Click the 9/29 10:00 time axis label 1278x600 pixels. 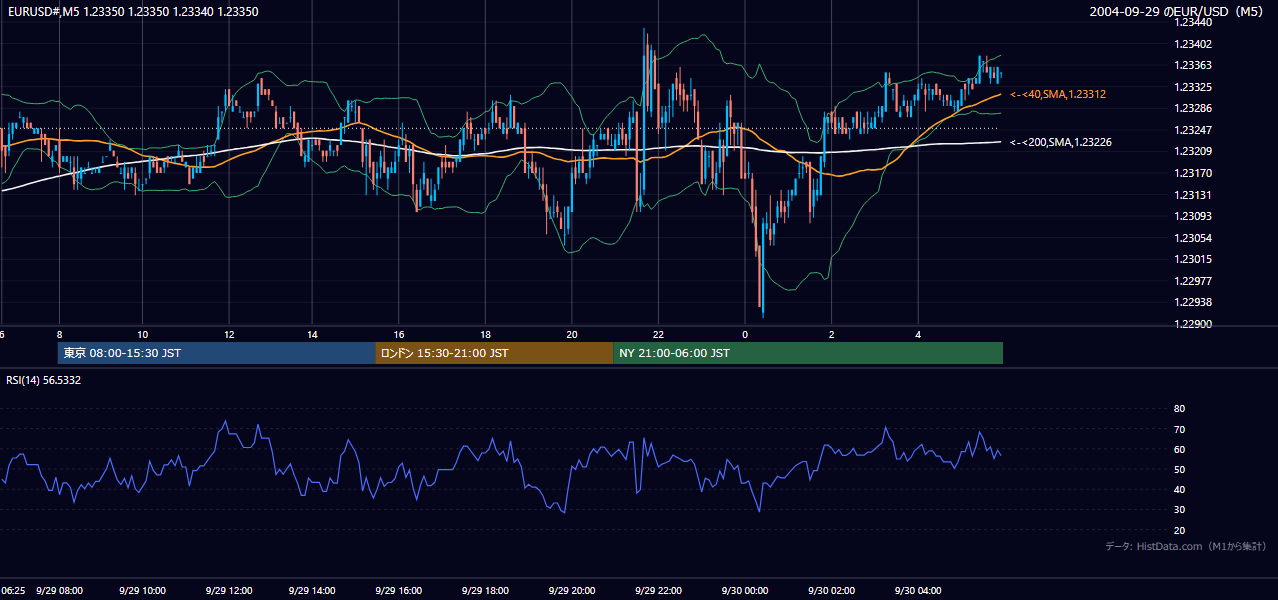point(142,591)
